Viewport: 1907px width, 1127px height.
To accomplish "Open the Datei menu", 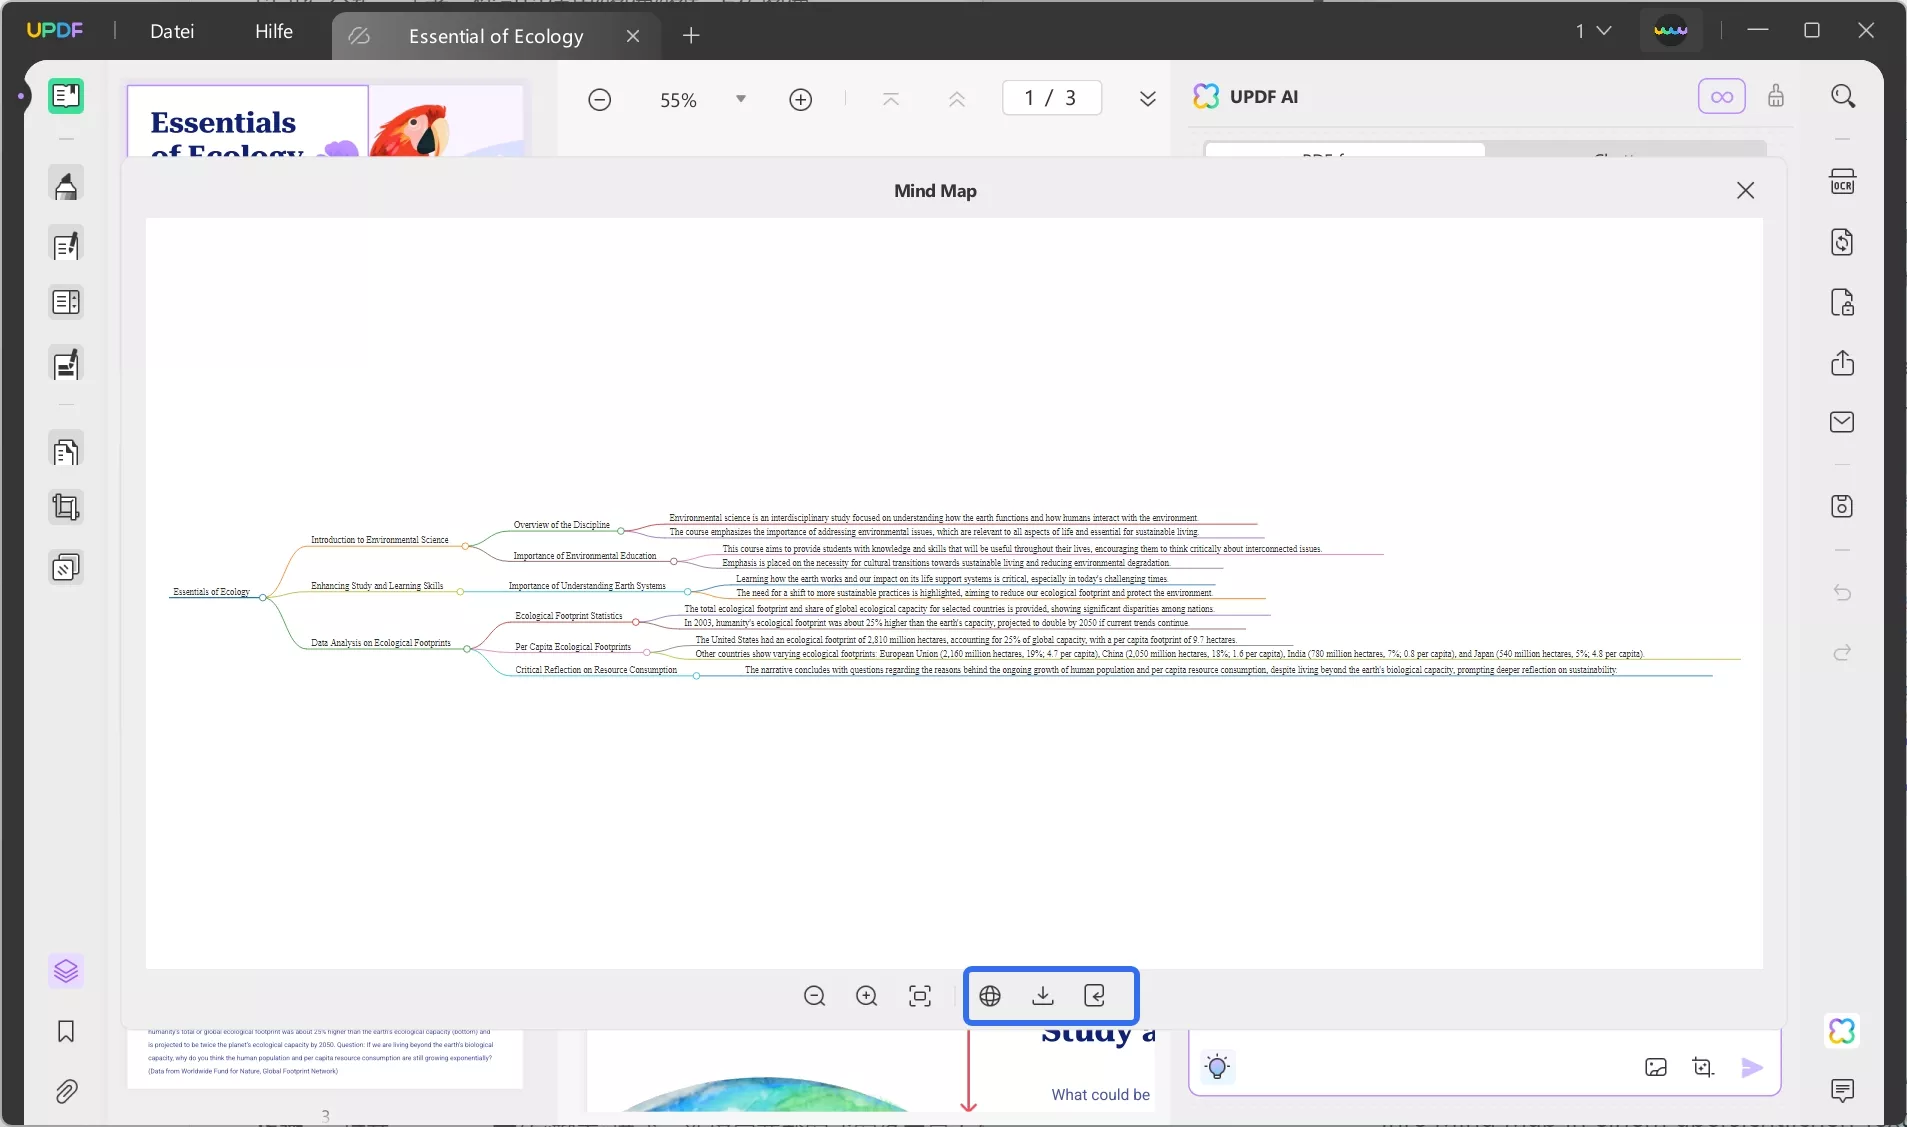I will [172, 32].
